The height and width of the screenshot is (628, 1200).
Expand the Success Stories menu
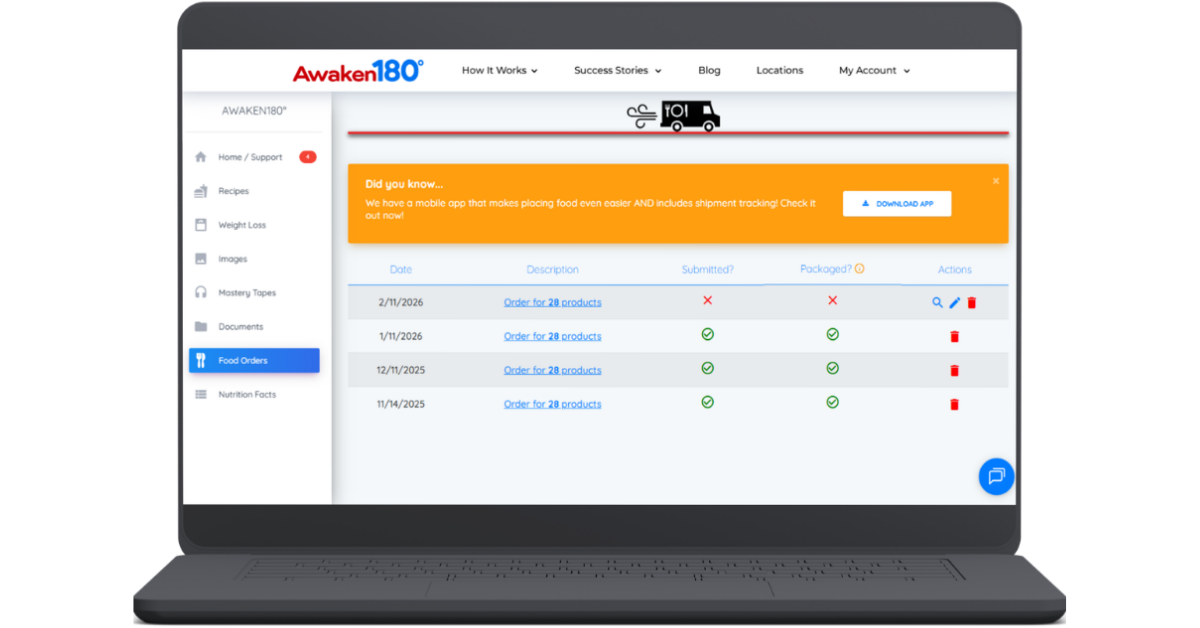tap(617, 70)
